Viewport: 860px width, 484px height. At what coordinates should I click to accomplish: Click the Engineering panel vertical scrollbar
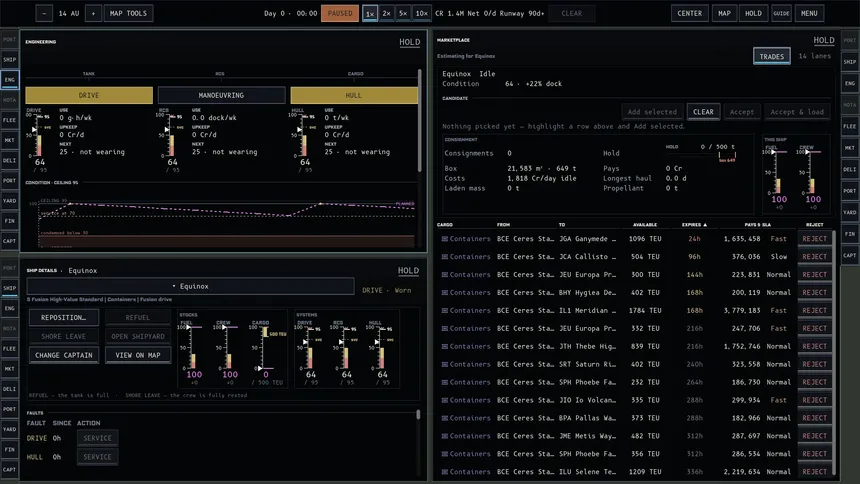[x=420, y=121]
